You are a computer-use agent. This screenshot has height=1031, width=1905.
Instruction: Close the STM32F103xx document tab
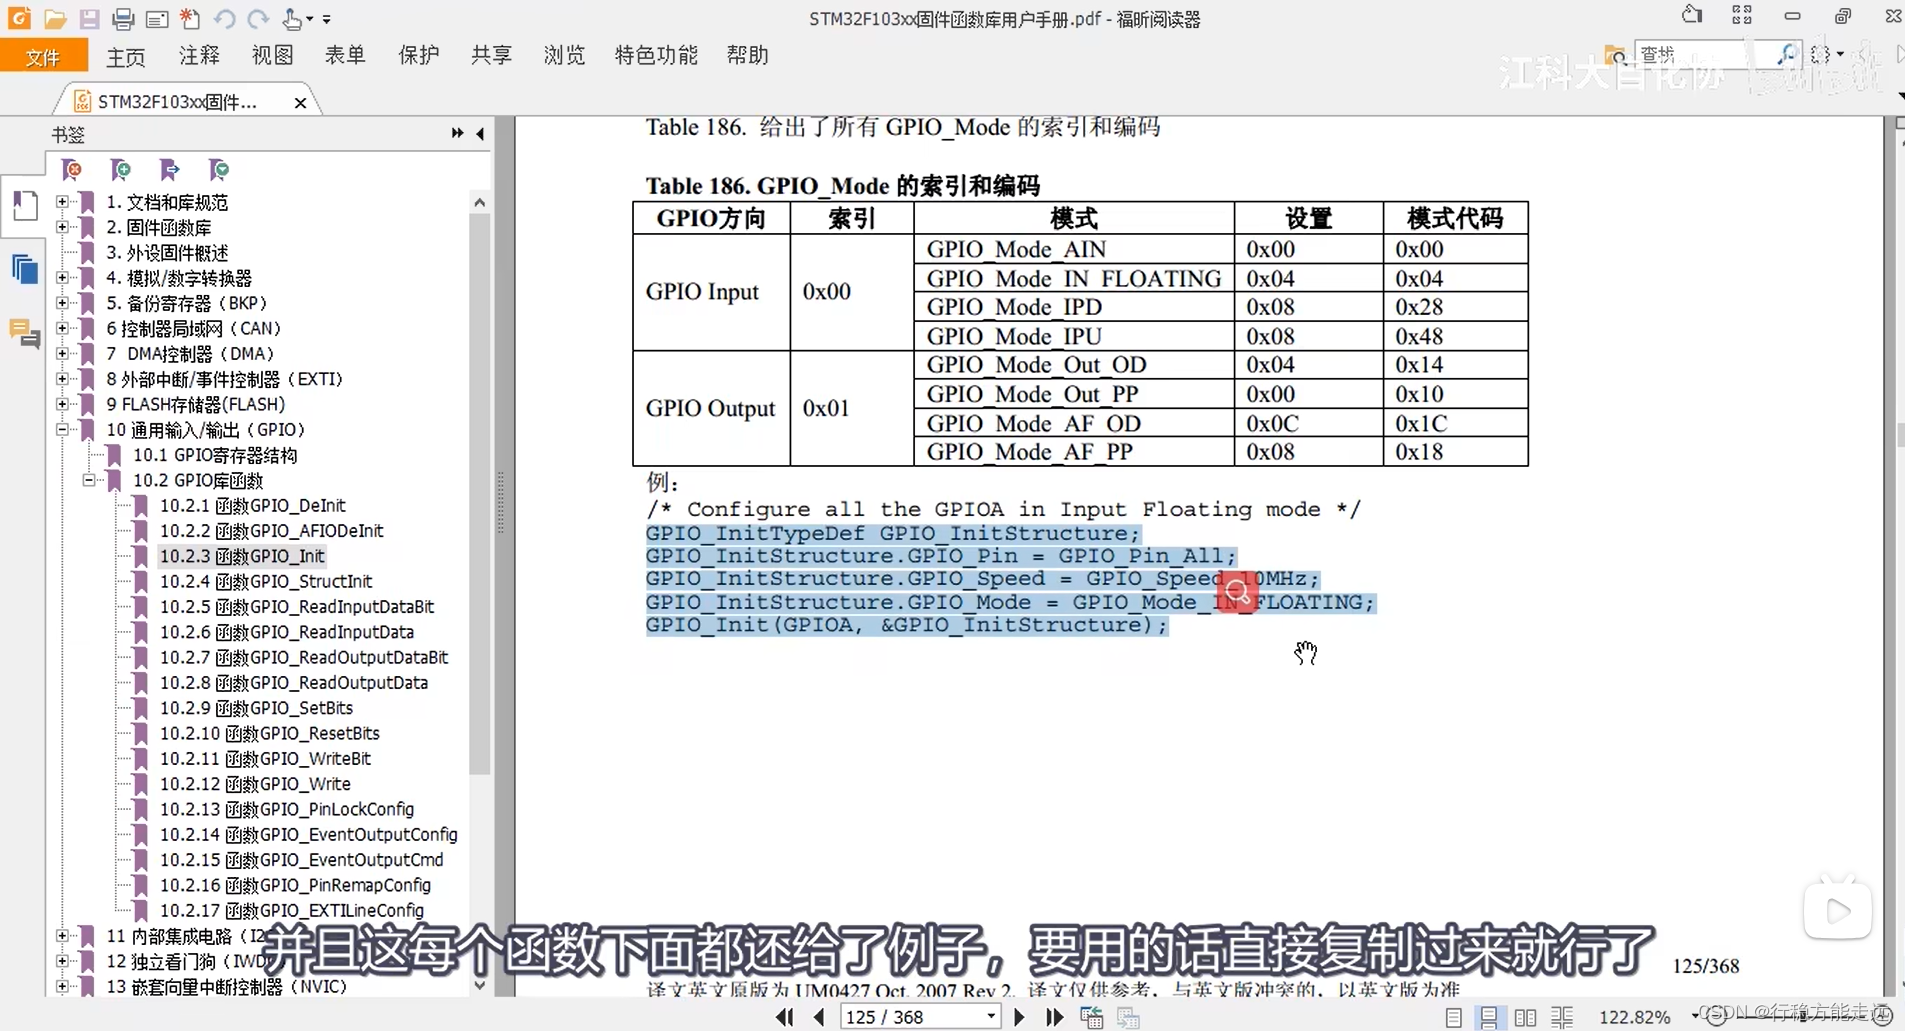click(x=300, y=102)
